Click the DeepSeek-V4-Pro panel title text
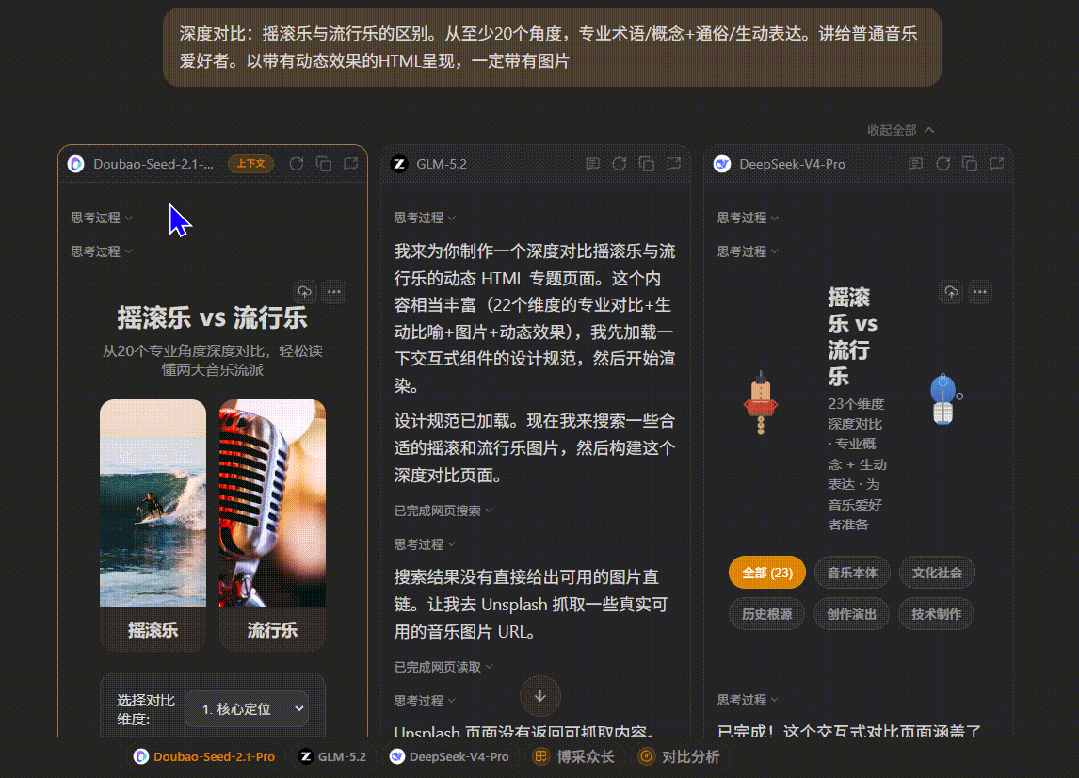This screenshot has width=1079, height=778. [x=792, y=164]
